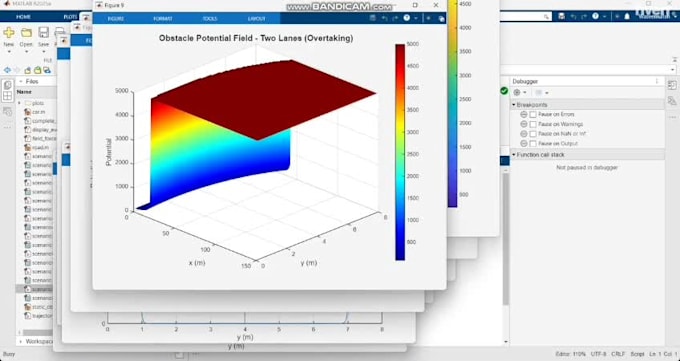This screenshot has width=680, height=361.
Task: Collapse the Function call stack section
Action: tap(514, 154)
